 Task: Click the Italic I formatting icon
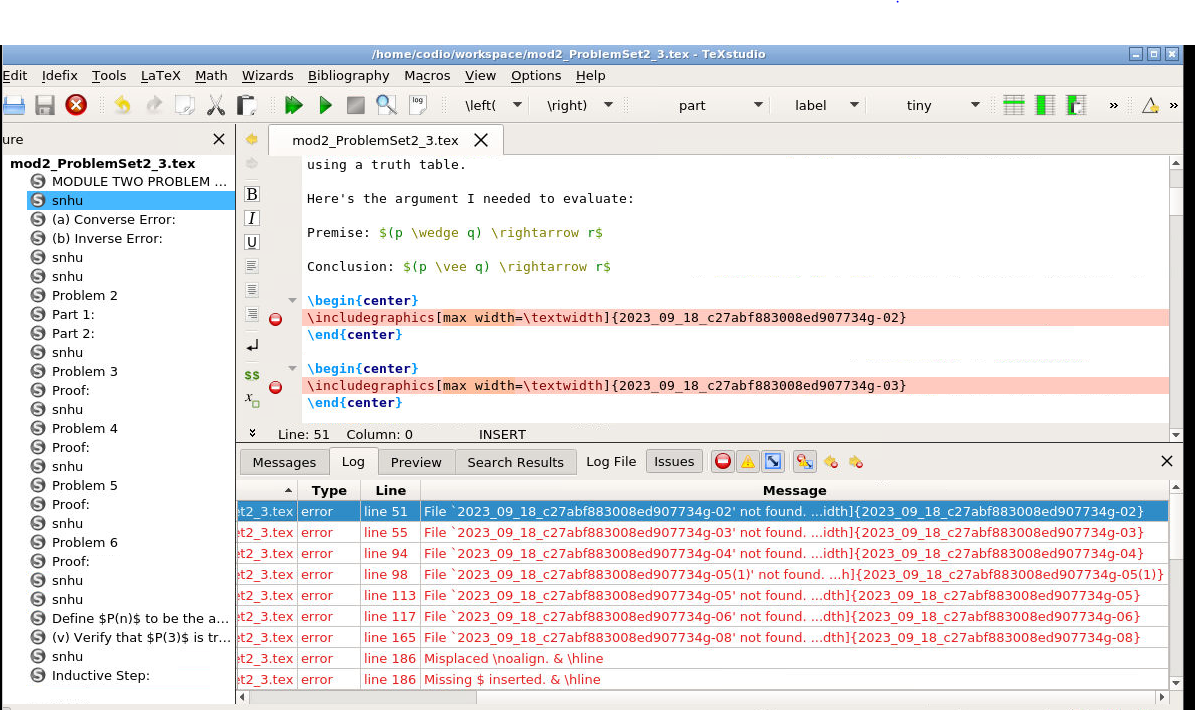coord(252,218)
